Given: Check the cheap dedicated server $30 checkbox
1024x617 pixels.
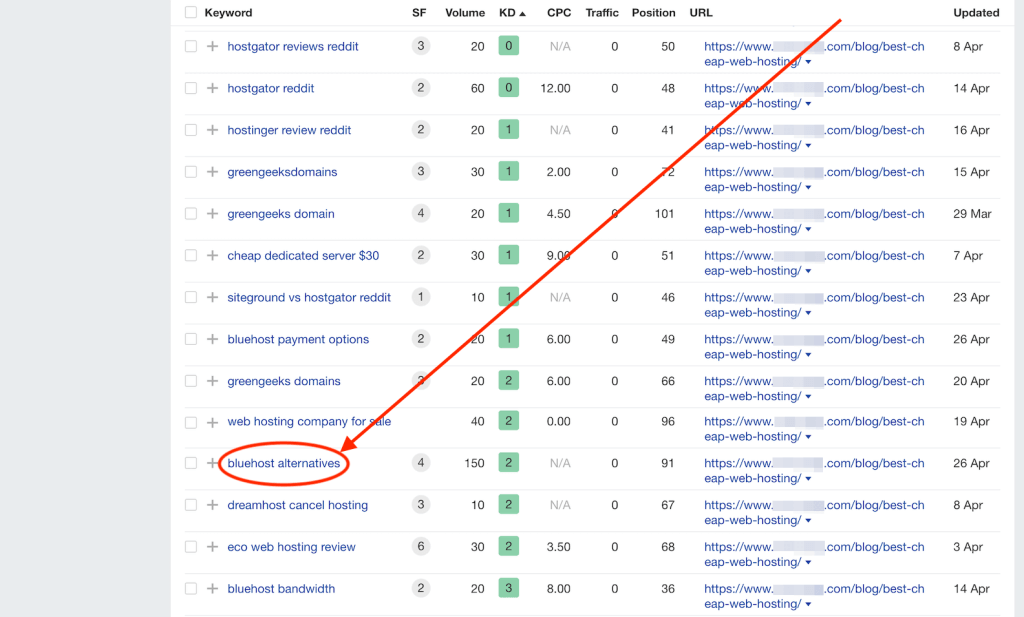Looking at the screenshot, I should coord(191,255).
